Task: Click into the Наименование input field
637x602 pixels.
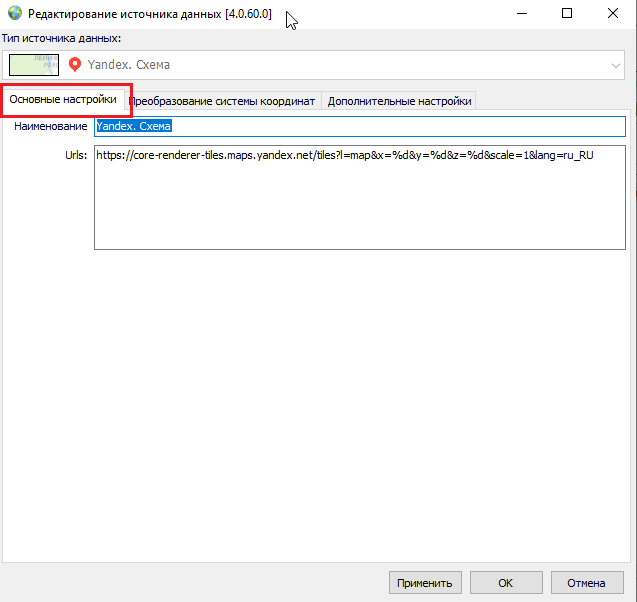Action: (360, 126)
